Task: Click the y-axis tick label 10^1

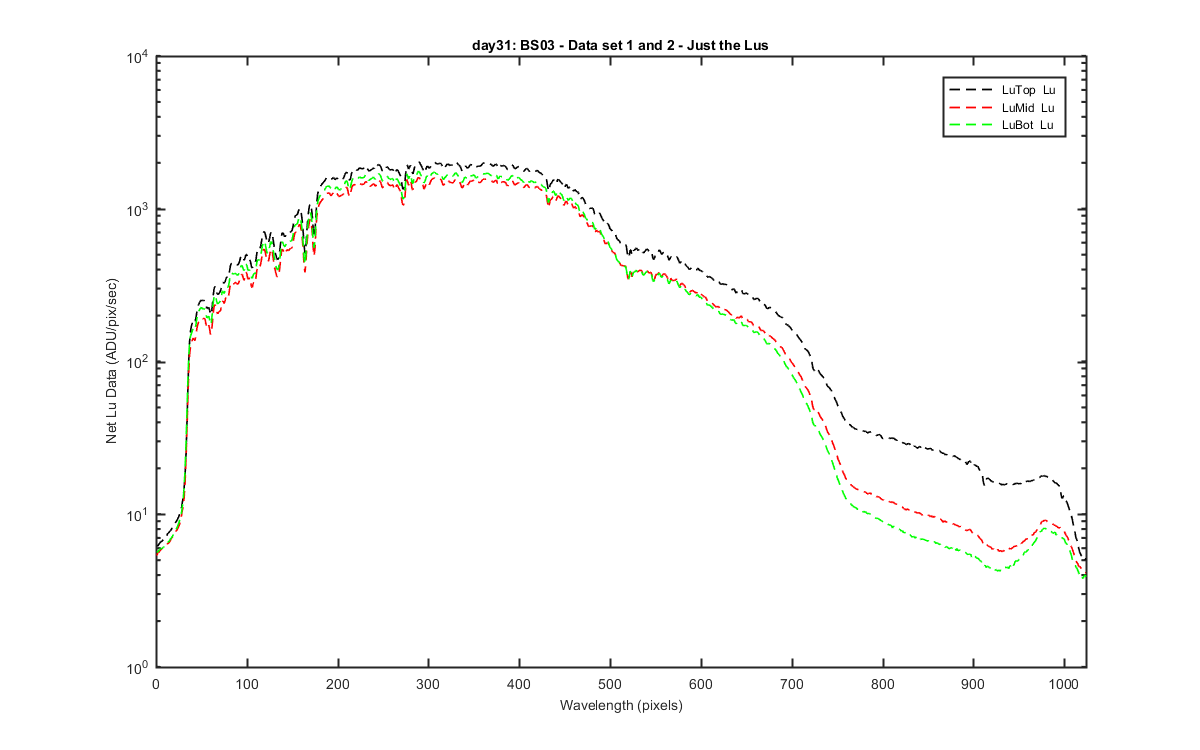Action: (137, 513)
